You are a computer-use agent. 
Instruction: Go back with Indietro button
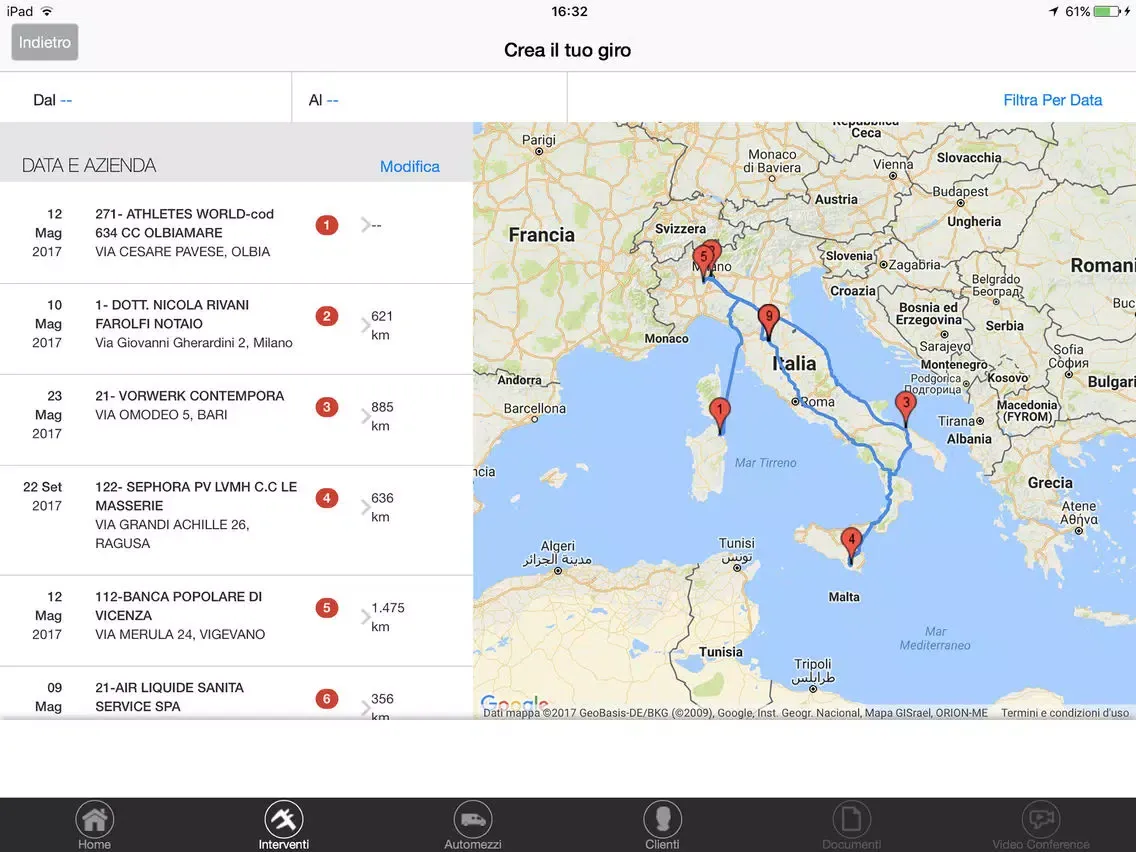click(45, 42)
